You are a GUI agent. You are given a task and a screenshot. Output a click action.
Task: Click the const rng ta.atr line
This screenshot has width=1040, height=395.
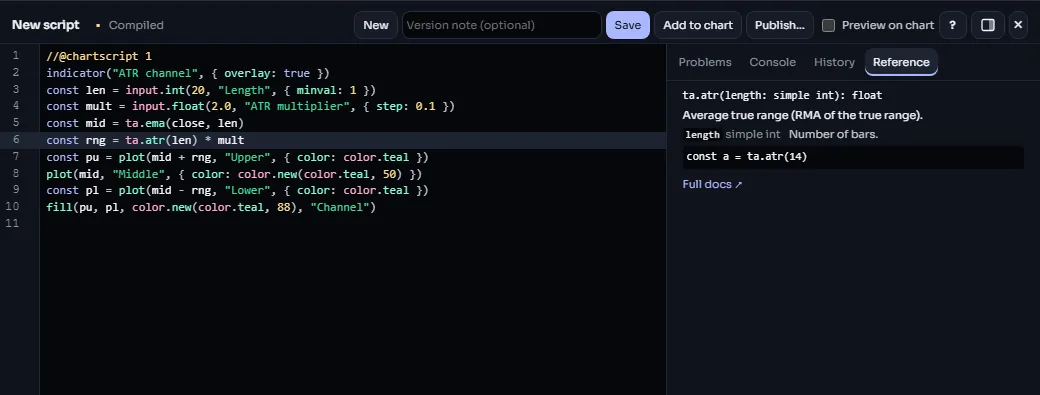[x=145, y=141]
